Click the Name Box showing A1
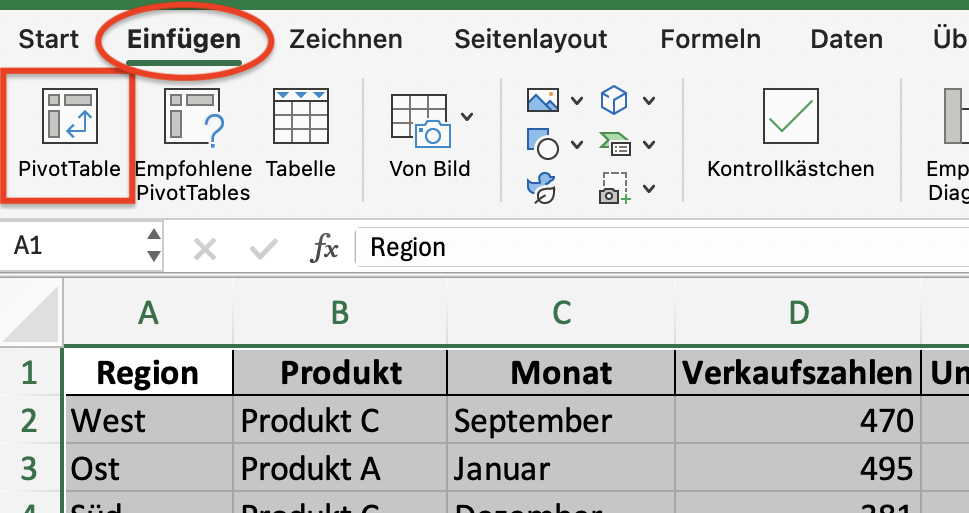The height and width of the screenshot is (513, 969). (73, 246)
